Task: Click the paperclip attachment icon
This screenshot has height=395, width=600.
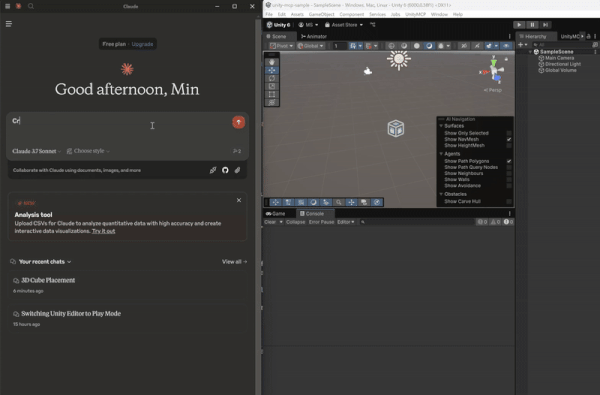Action: pyautogui.click(x=237, y=170)
